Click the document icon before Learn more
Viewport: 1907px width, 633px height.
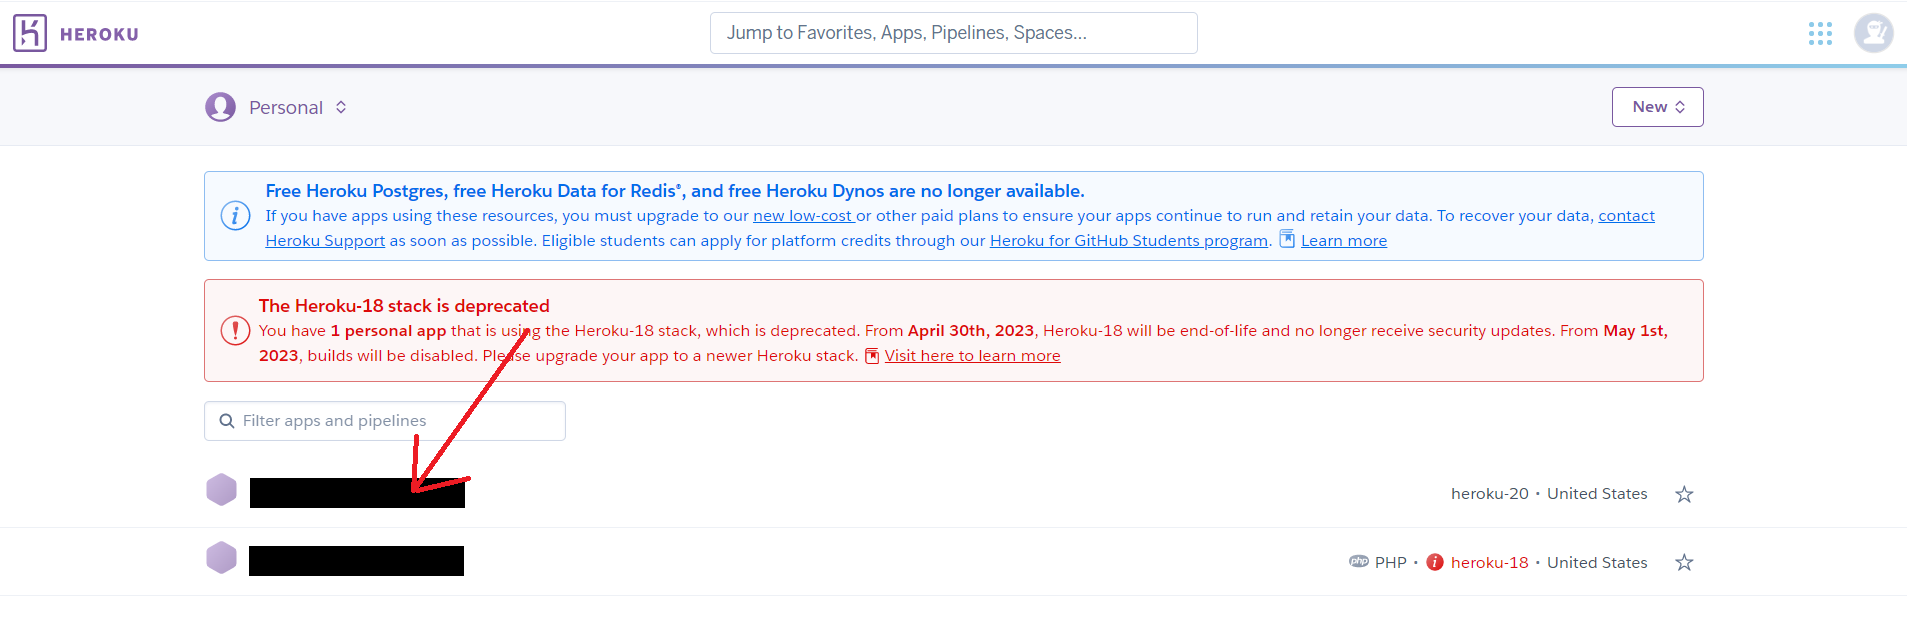pos(1287,239)
